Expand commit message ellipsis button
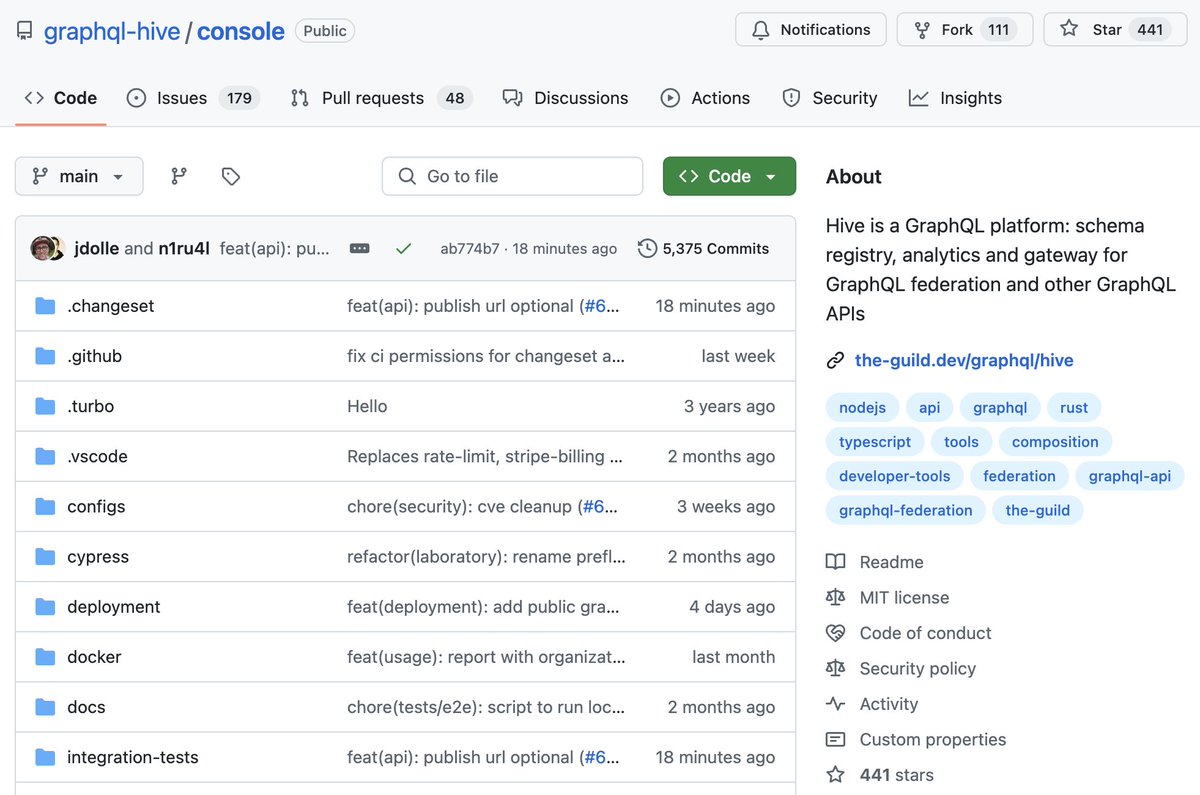Image resolution: width=1200 pixels, height=795 pixels. pos(360,248)
